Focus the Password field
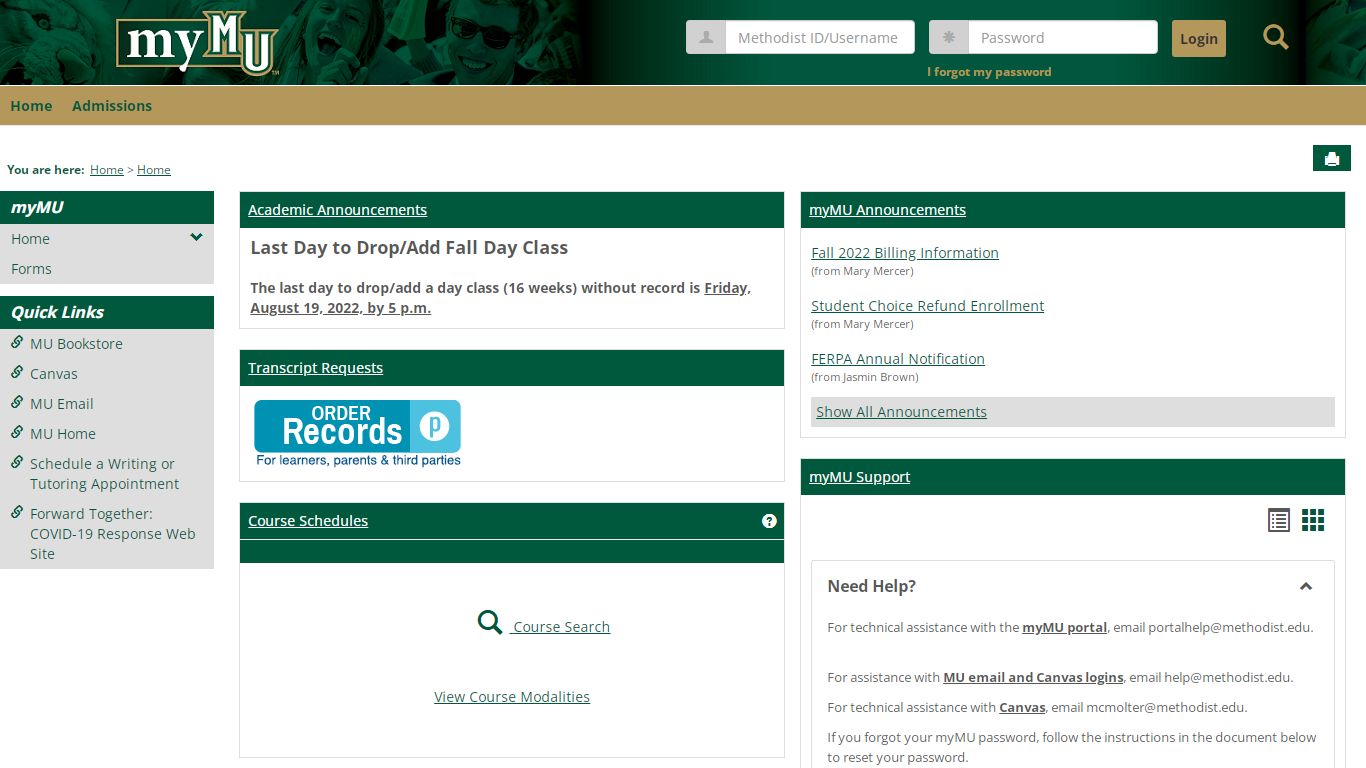The width and height of the screenshot is (1366, 768). 1063,38
